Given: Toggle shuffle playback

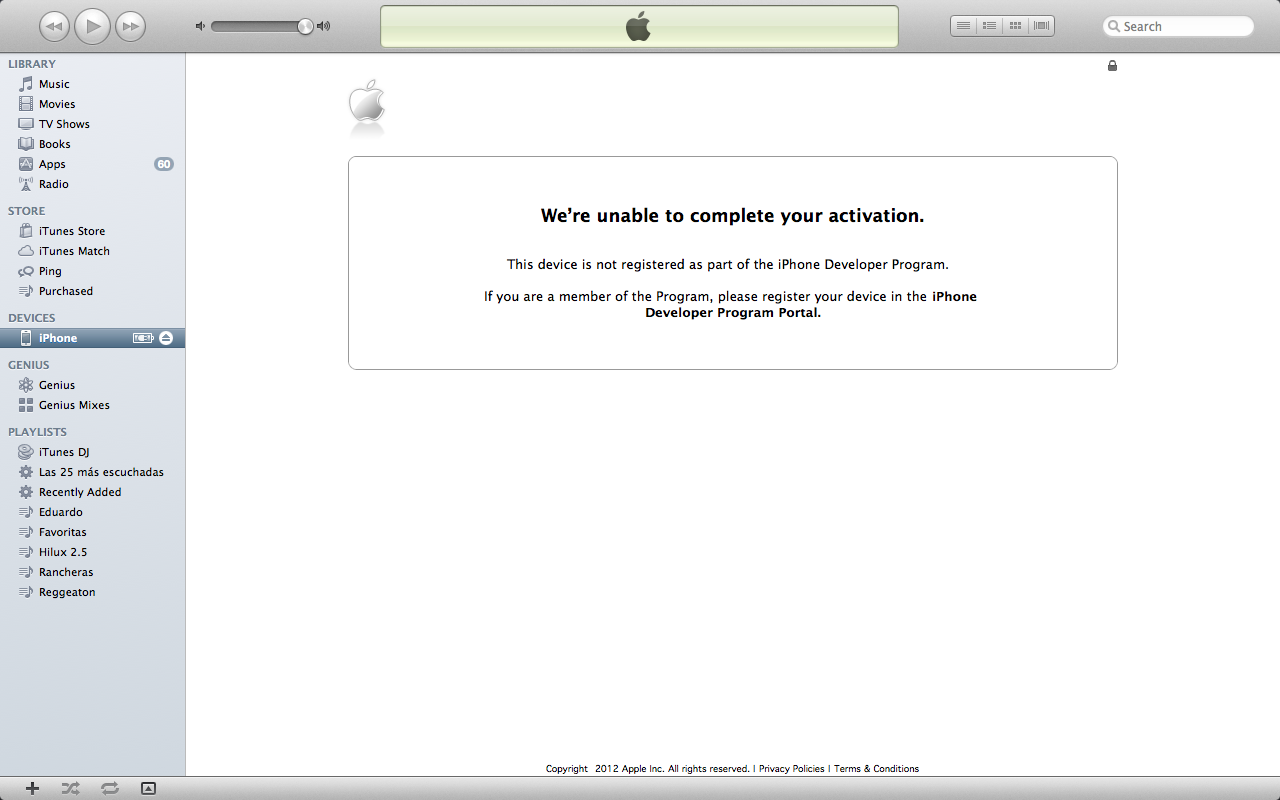Looking at the screenshot, I should [70, 788].
